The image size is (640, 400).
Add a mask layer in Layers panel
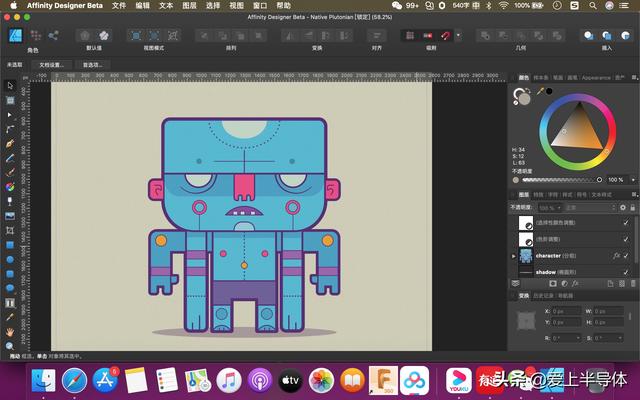click(x=553, y=283)
